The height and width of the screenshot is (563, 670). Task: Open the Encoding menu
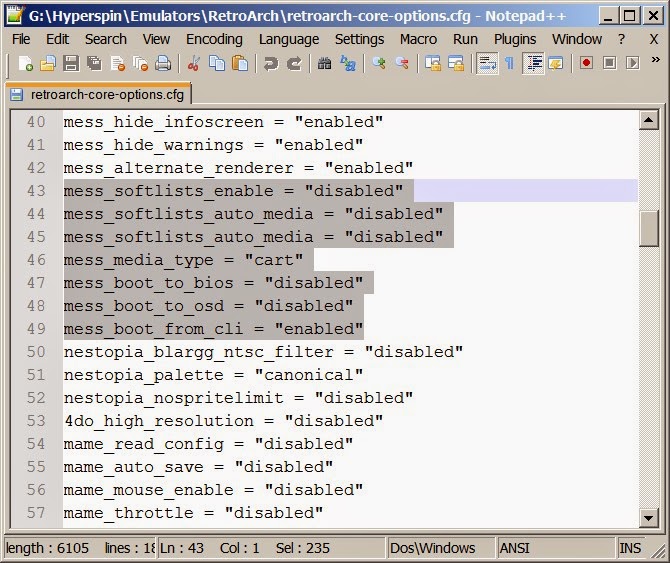(214, 39)
